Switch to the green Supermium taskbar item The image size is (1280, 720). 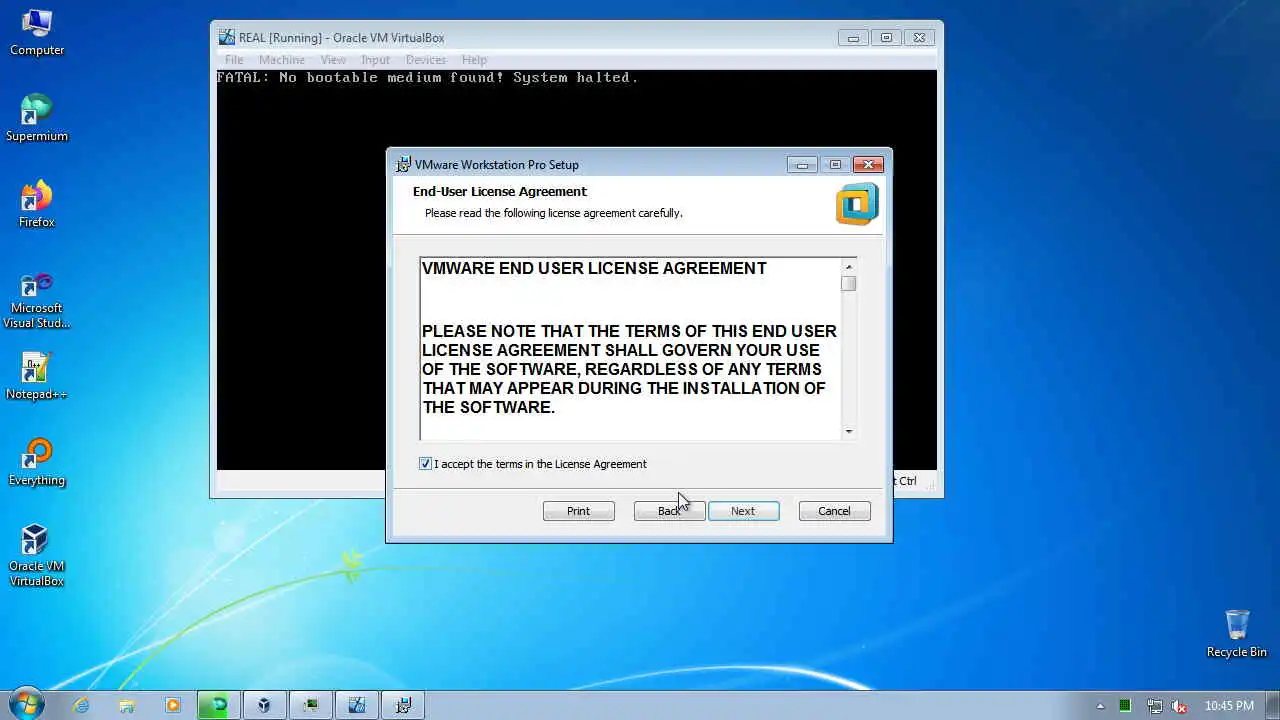point(219,705)
